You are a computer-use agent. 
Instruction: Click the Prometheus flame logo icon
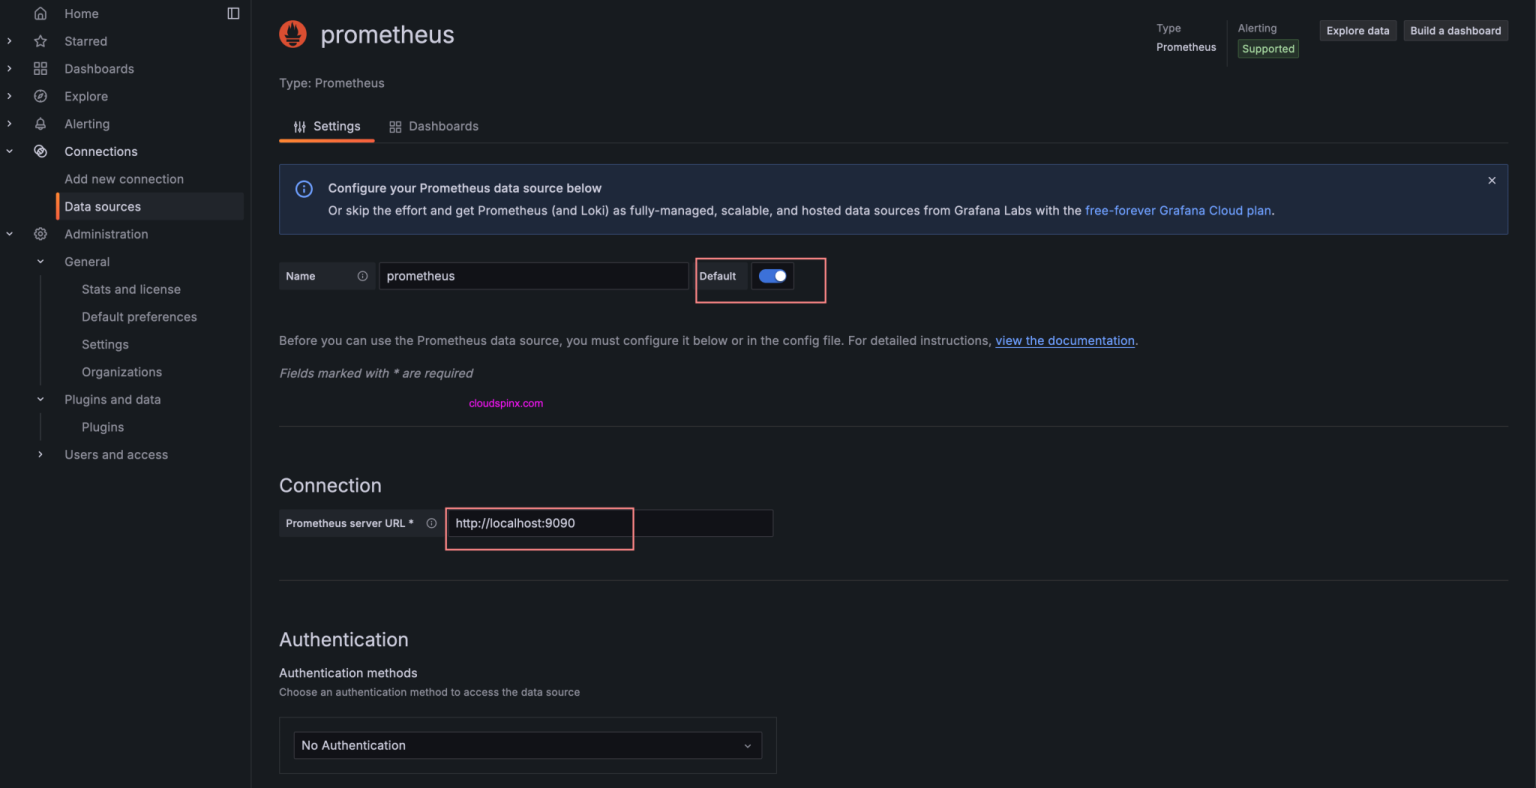(292, 33)
